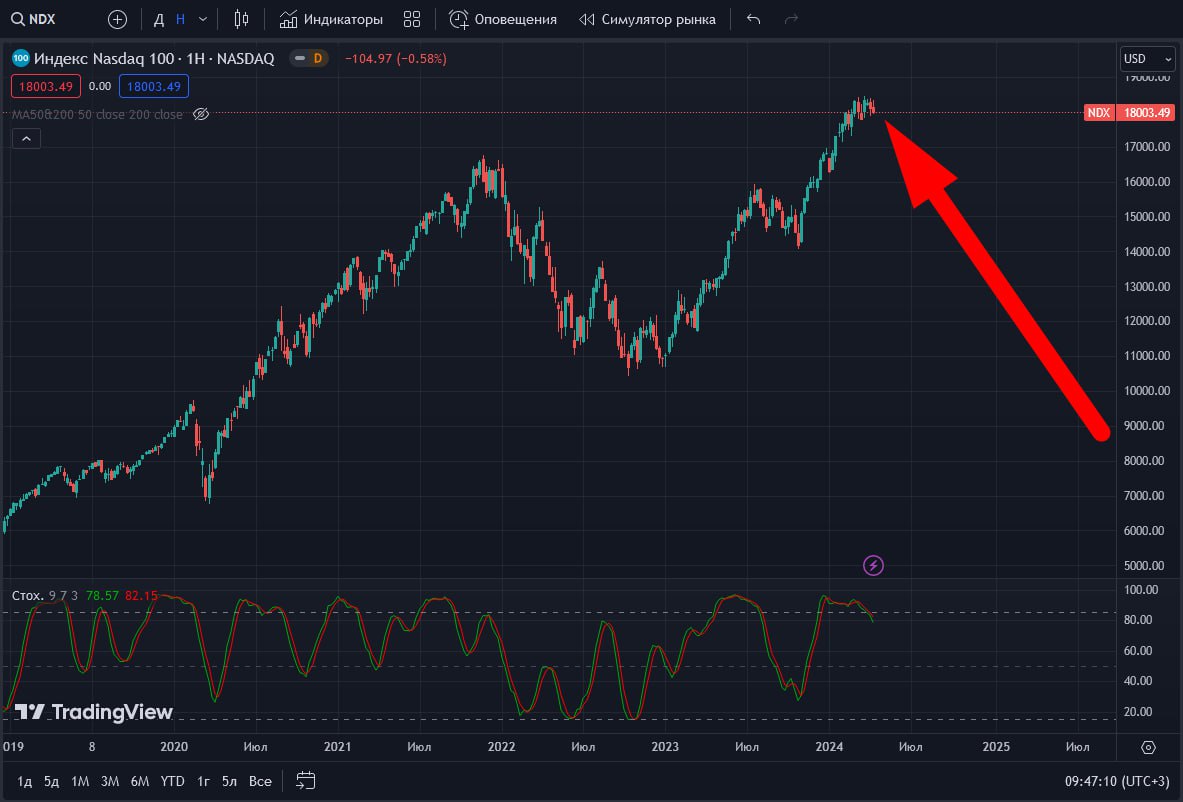The image size is (1183, 802).
Task: Set range to 1М
Action: click(x=80, y=782)
